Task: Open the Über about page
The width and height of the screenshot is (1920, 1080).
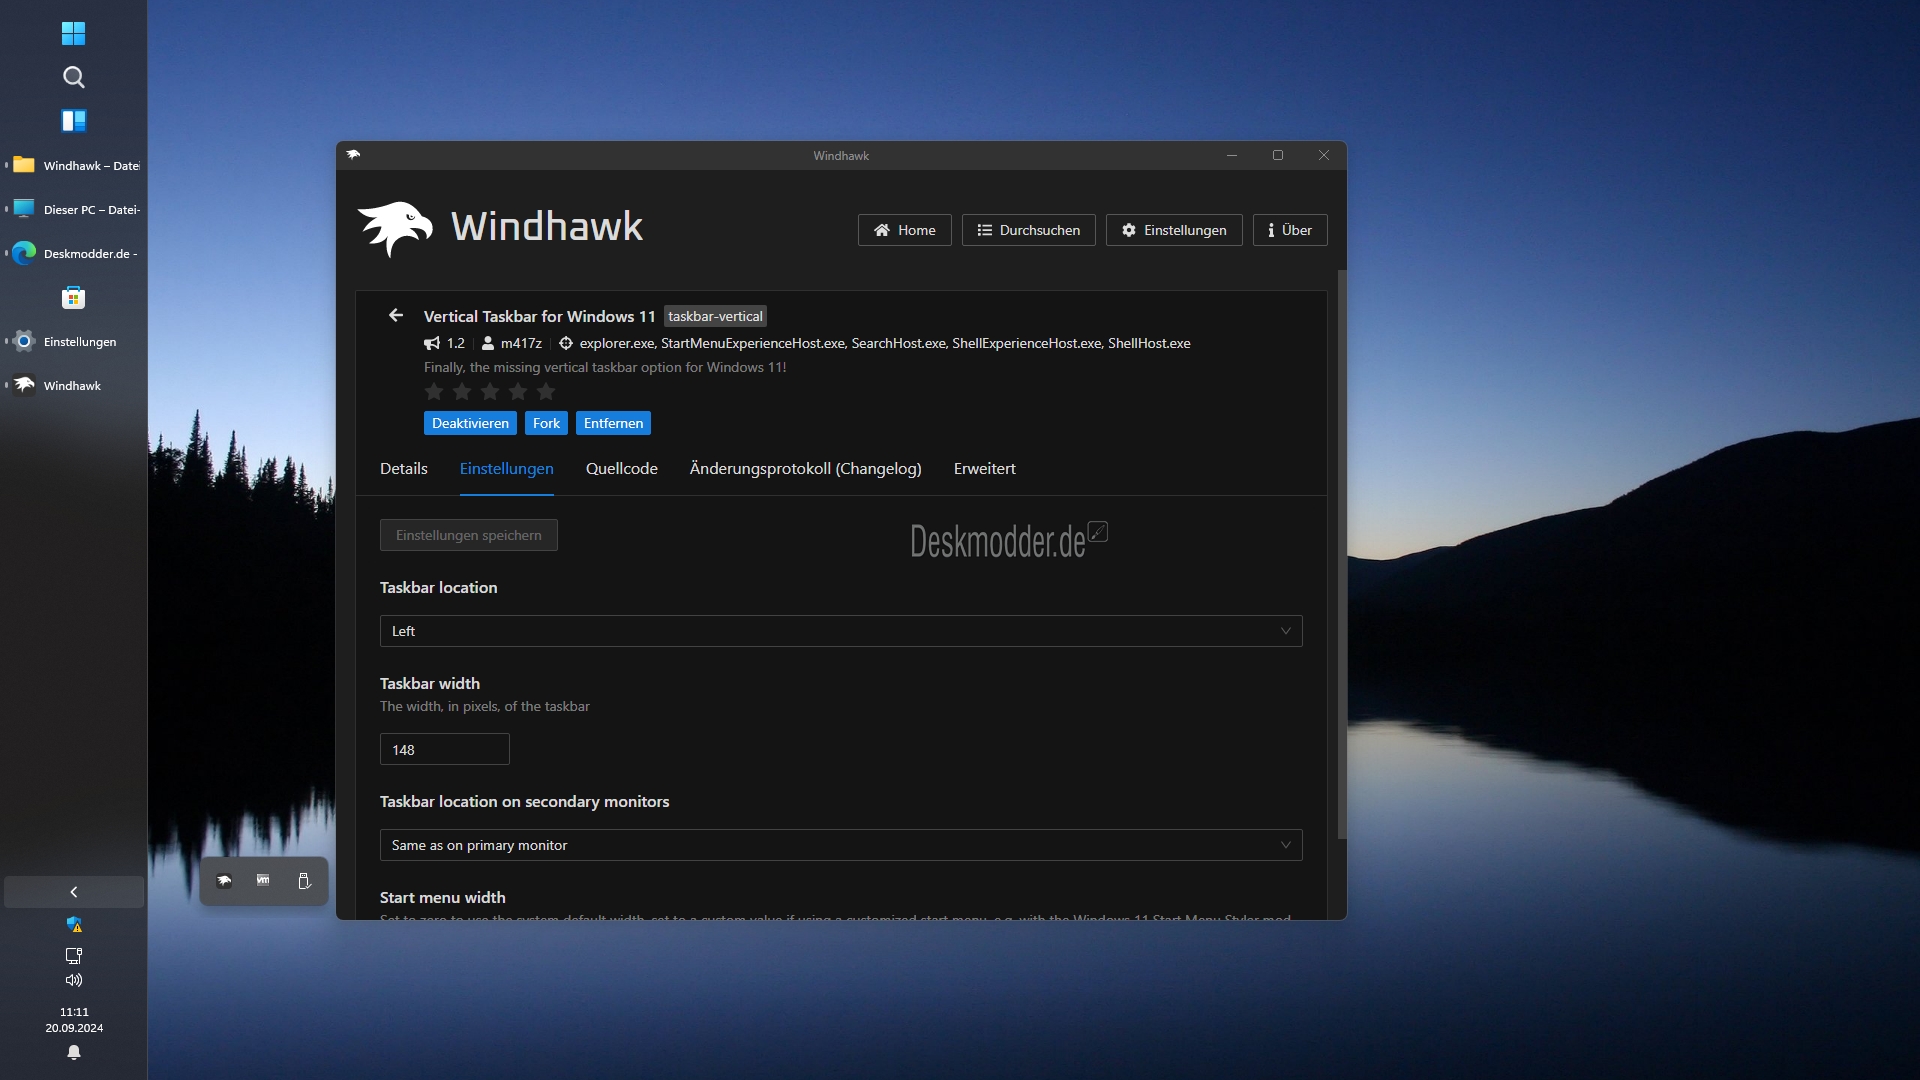Action: 1290,230
